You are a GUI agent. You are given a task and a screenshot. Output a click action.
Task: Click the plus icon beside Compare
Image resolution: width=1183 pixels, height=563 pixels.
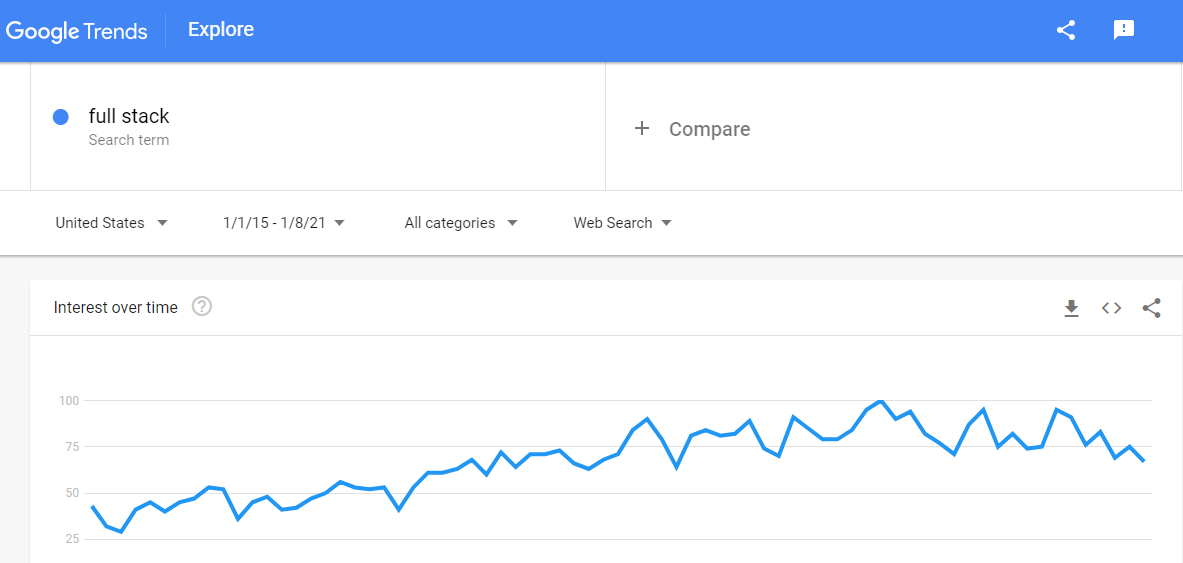click(642, 128)
